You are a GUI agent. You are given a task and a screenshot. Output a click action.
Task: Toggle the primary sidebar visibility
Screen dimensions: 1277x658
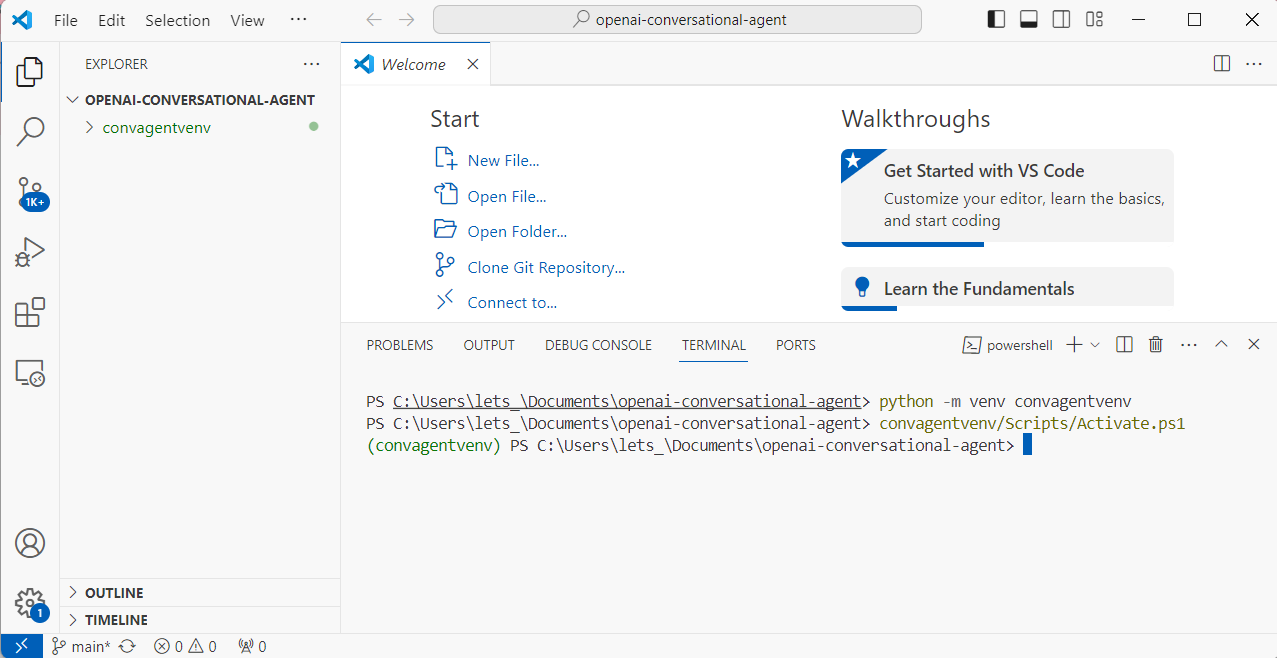[x=996, y=19]
